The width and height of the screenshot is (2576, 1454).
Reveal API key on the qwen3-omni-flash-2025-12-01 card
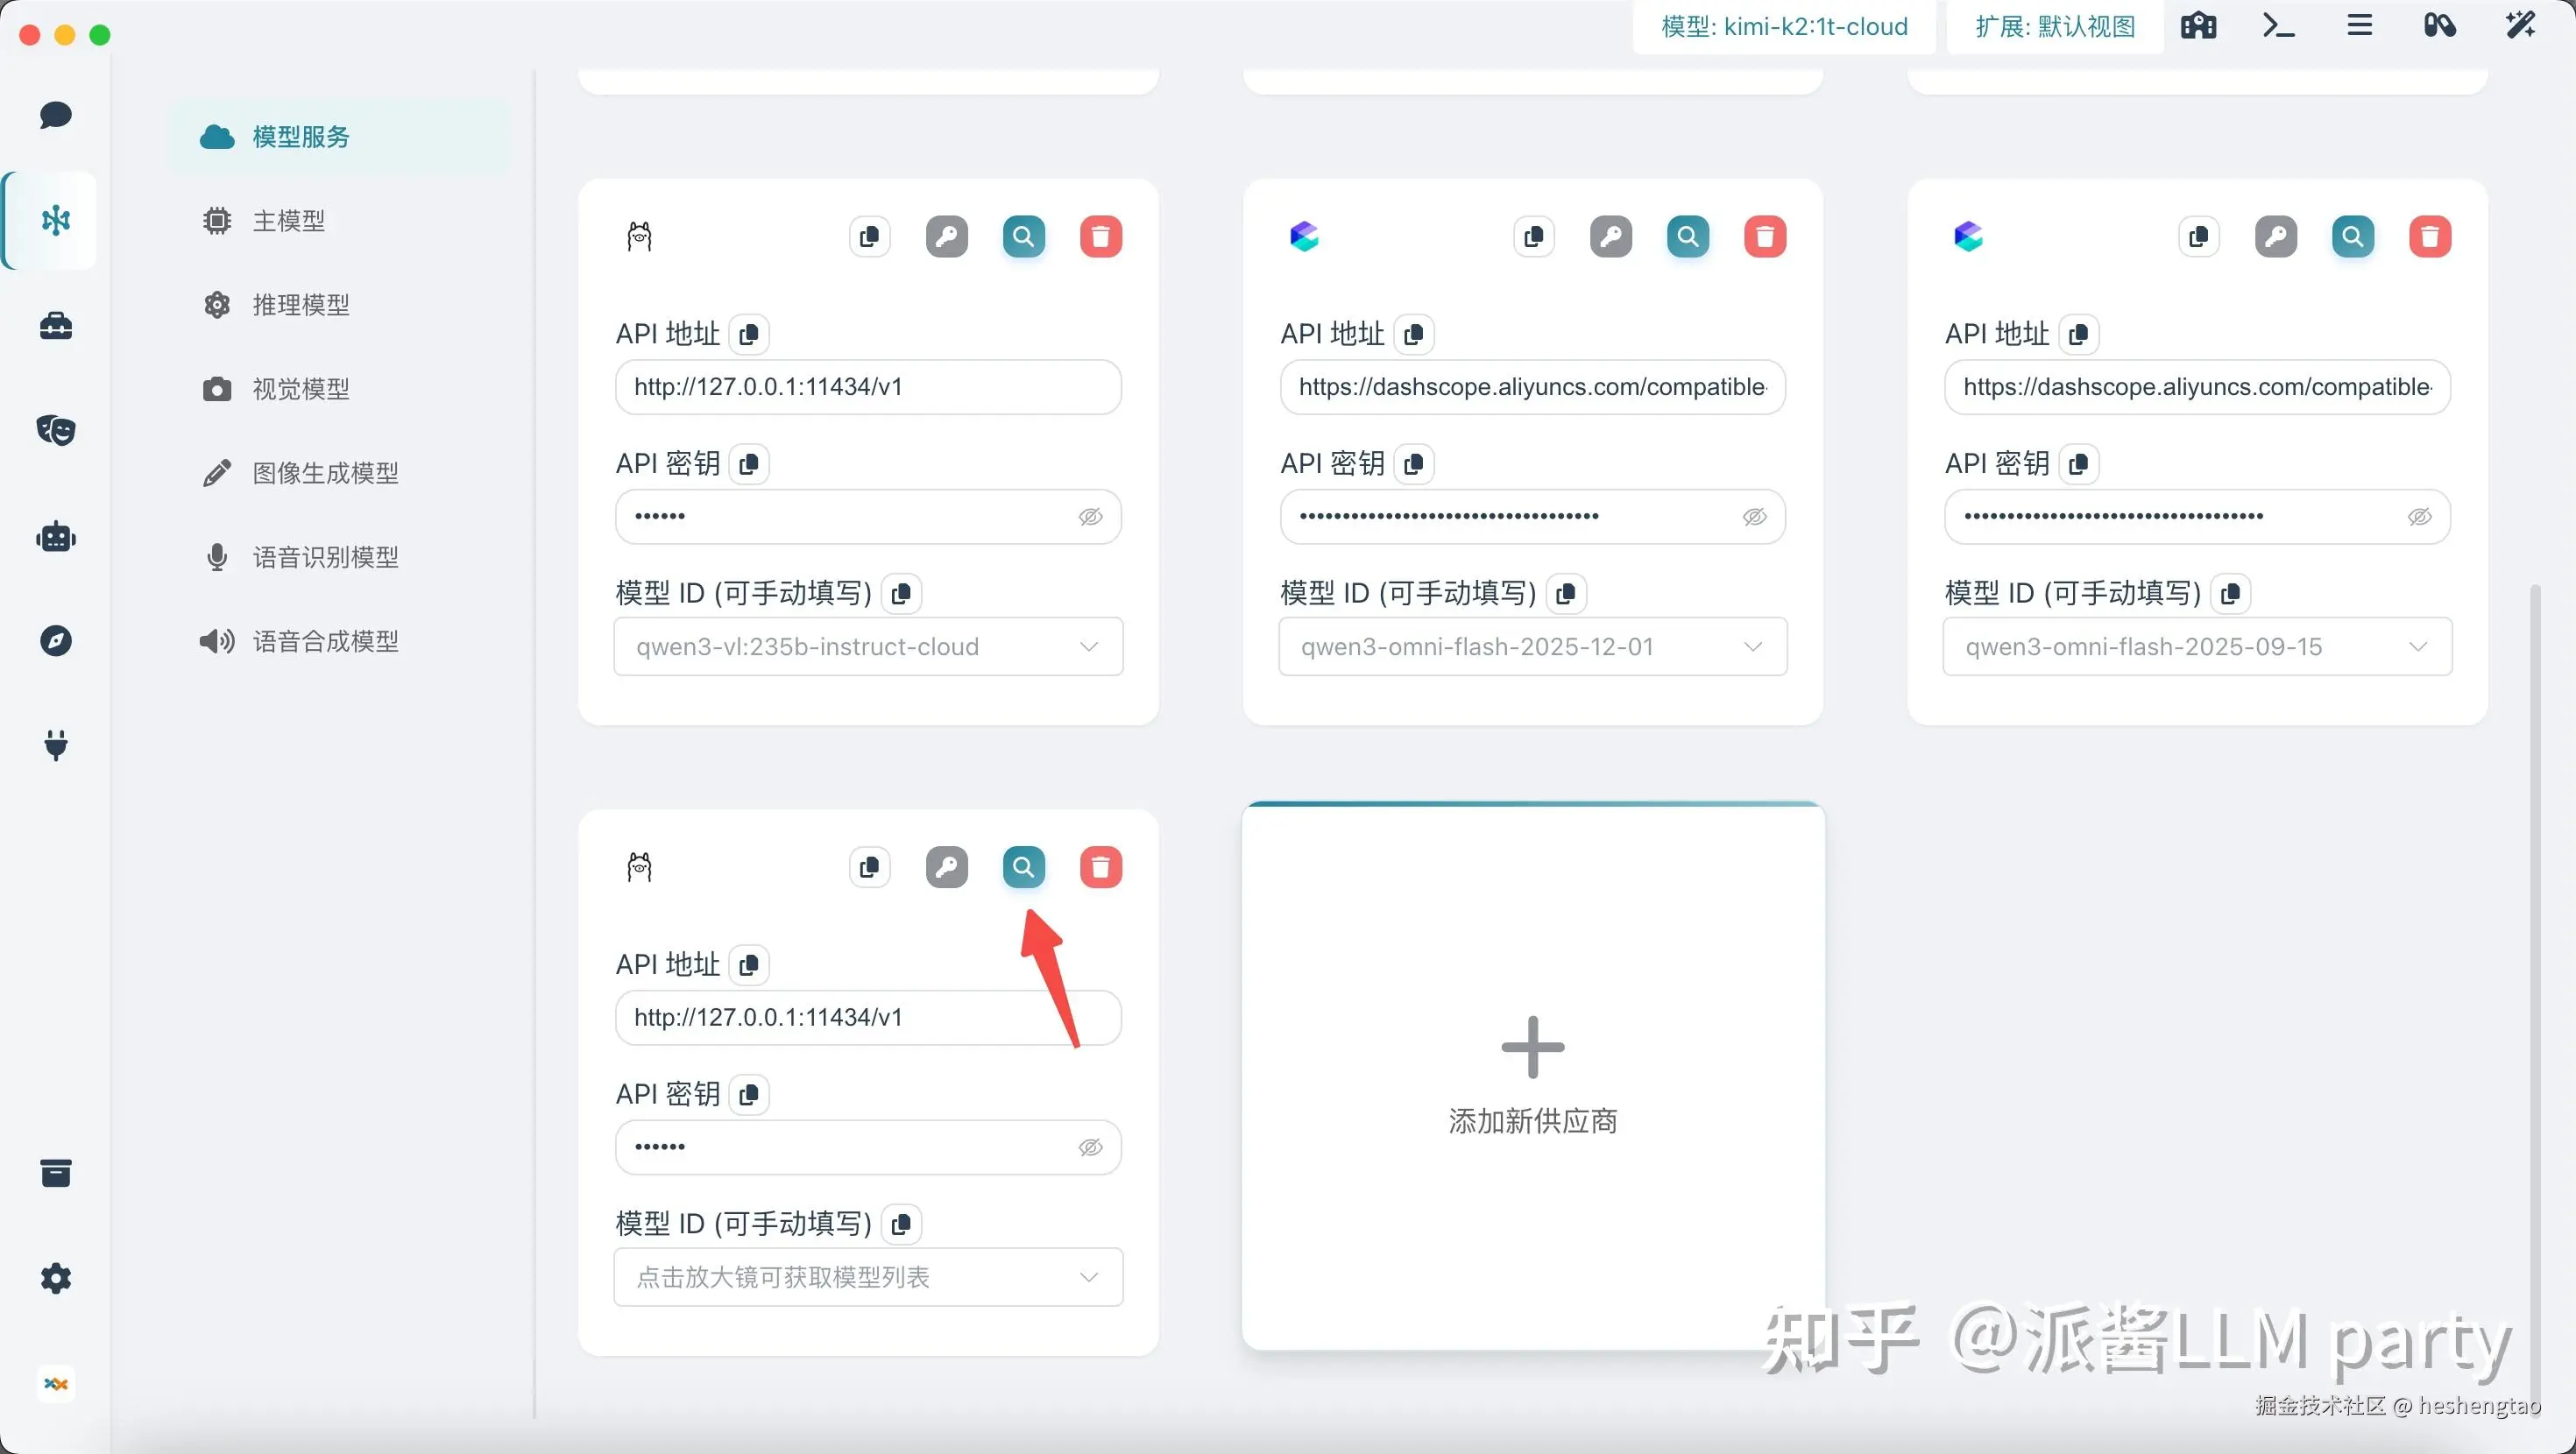pos(1754,517)
